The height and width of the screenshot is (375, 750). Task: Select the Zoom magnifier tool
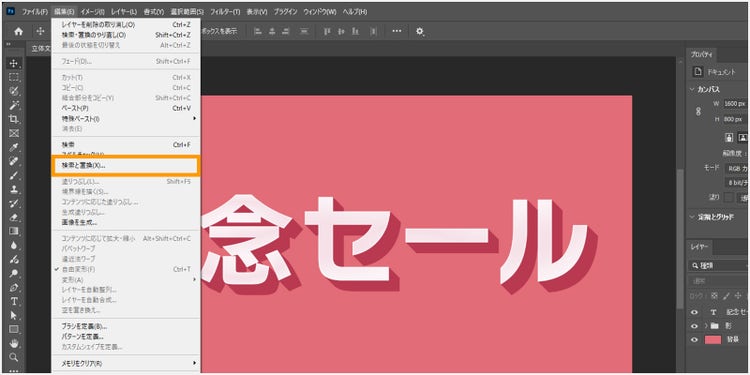coord(14,357)
